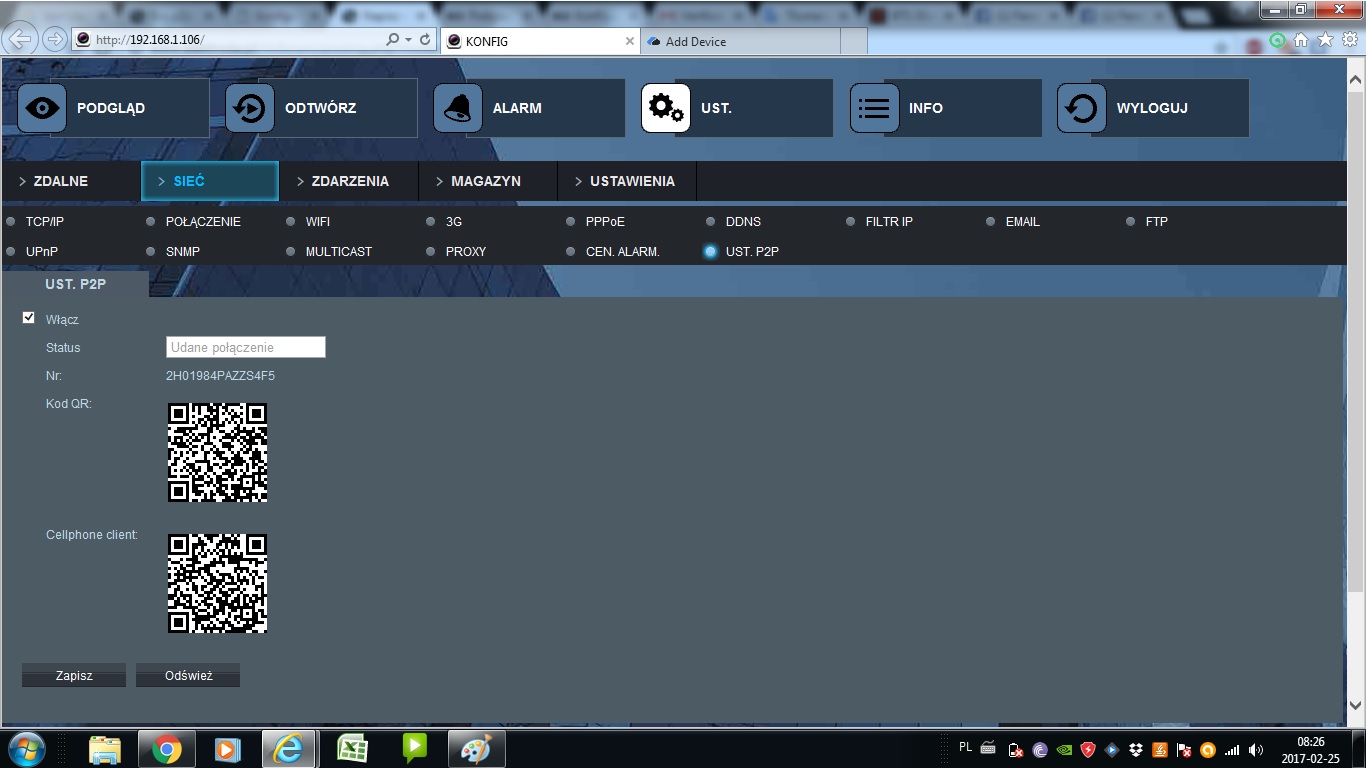Open the MAGAZYN settings section
Screen dimensions: 1366x768
(x=488, y=181)
